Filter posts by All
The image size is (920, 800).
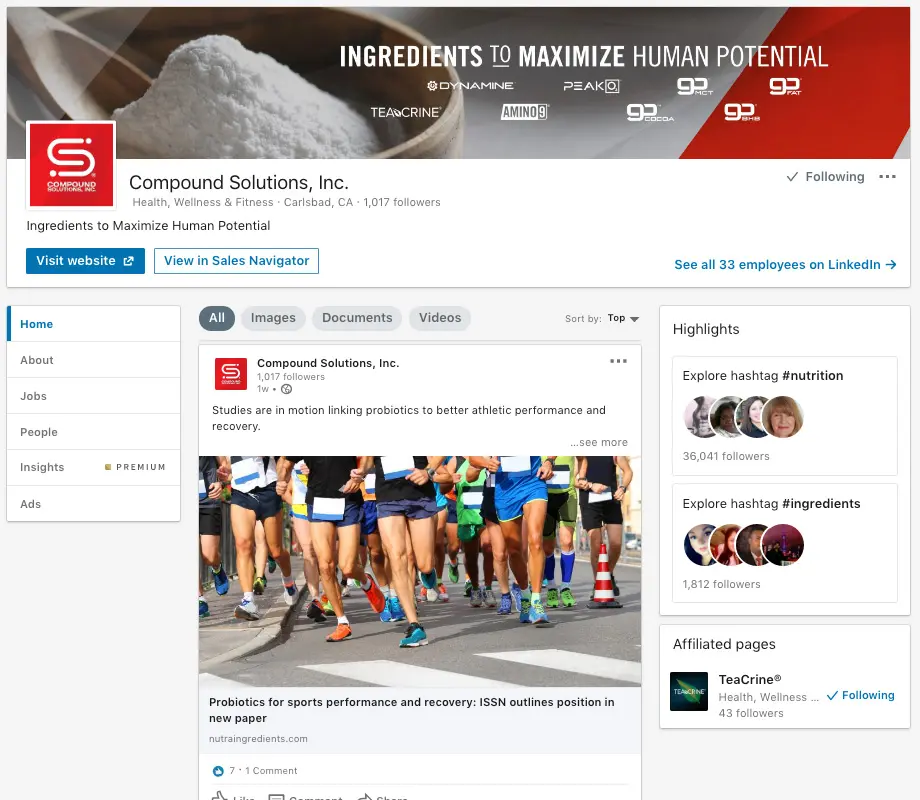pyautogui.click(x=217, y=318)
